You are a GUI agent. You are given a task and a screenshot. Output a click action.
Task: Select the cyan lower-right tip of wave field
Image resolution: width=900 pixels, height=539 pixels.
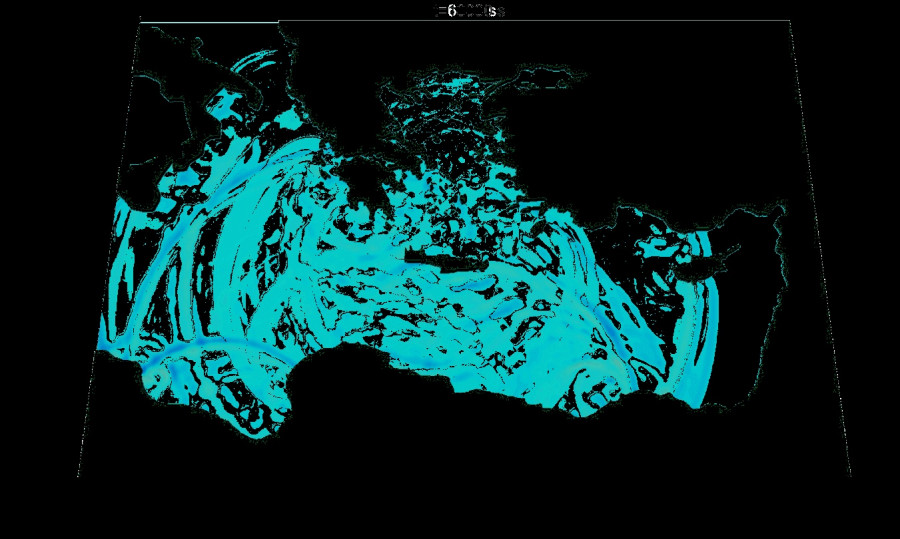tap(695, 400)
